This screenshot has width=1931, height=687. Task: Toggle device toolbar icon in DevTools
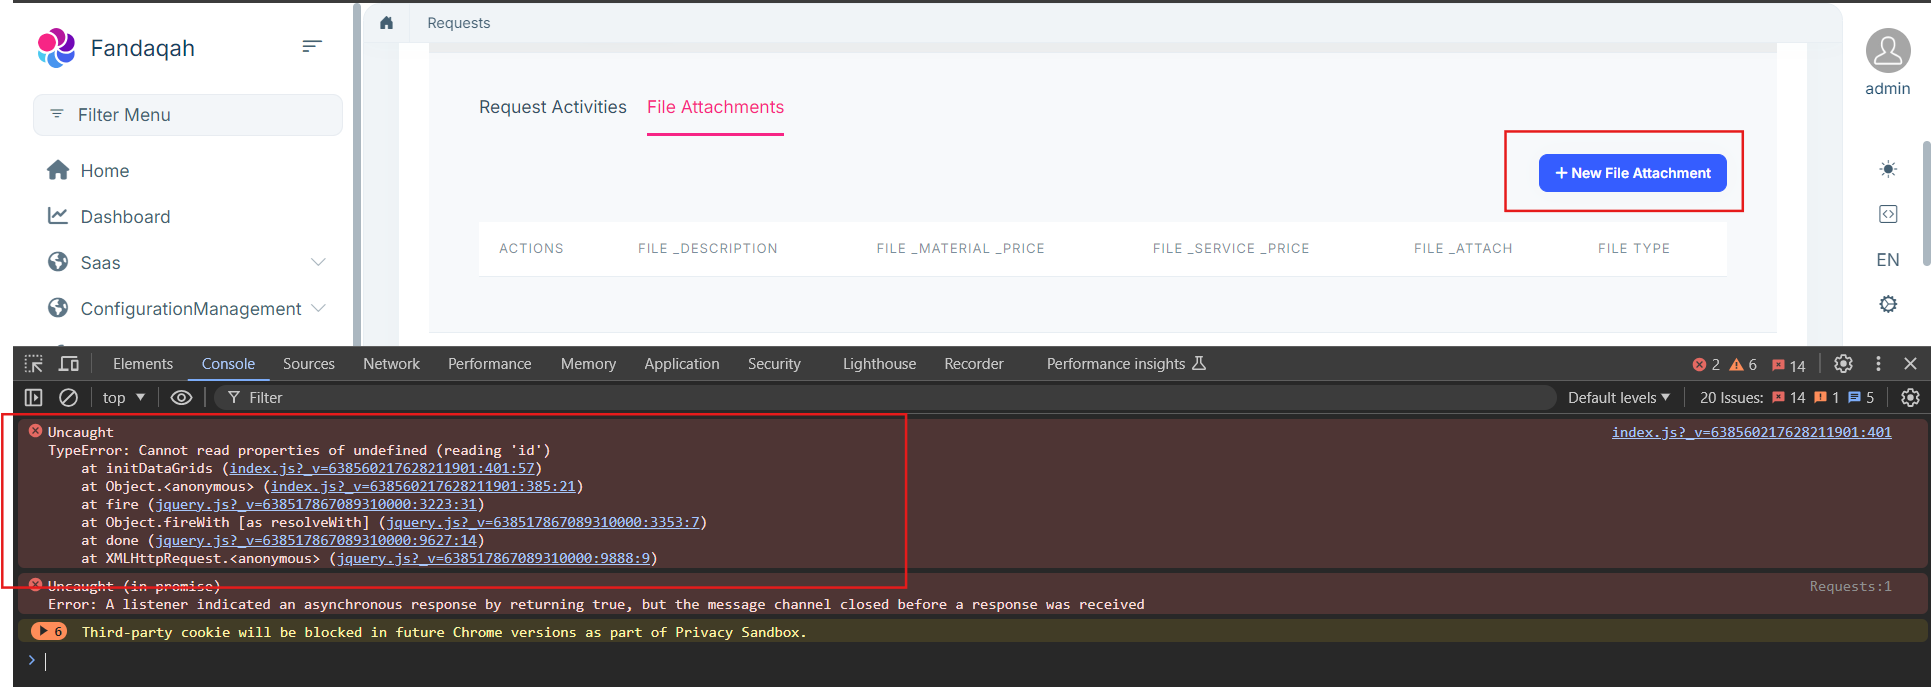tap(69, 364)
